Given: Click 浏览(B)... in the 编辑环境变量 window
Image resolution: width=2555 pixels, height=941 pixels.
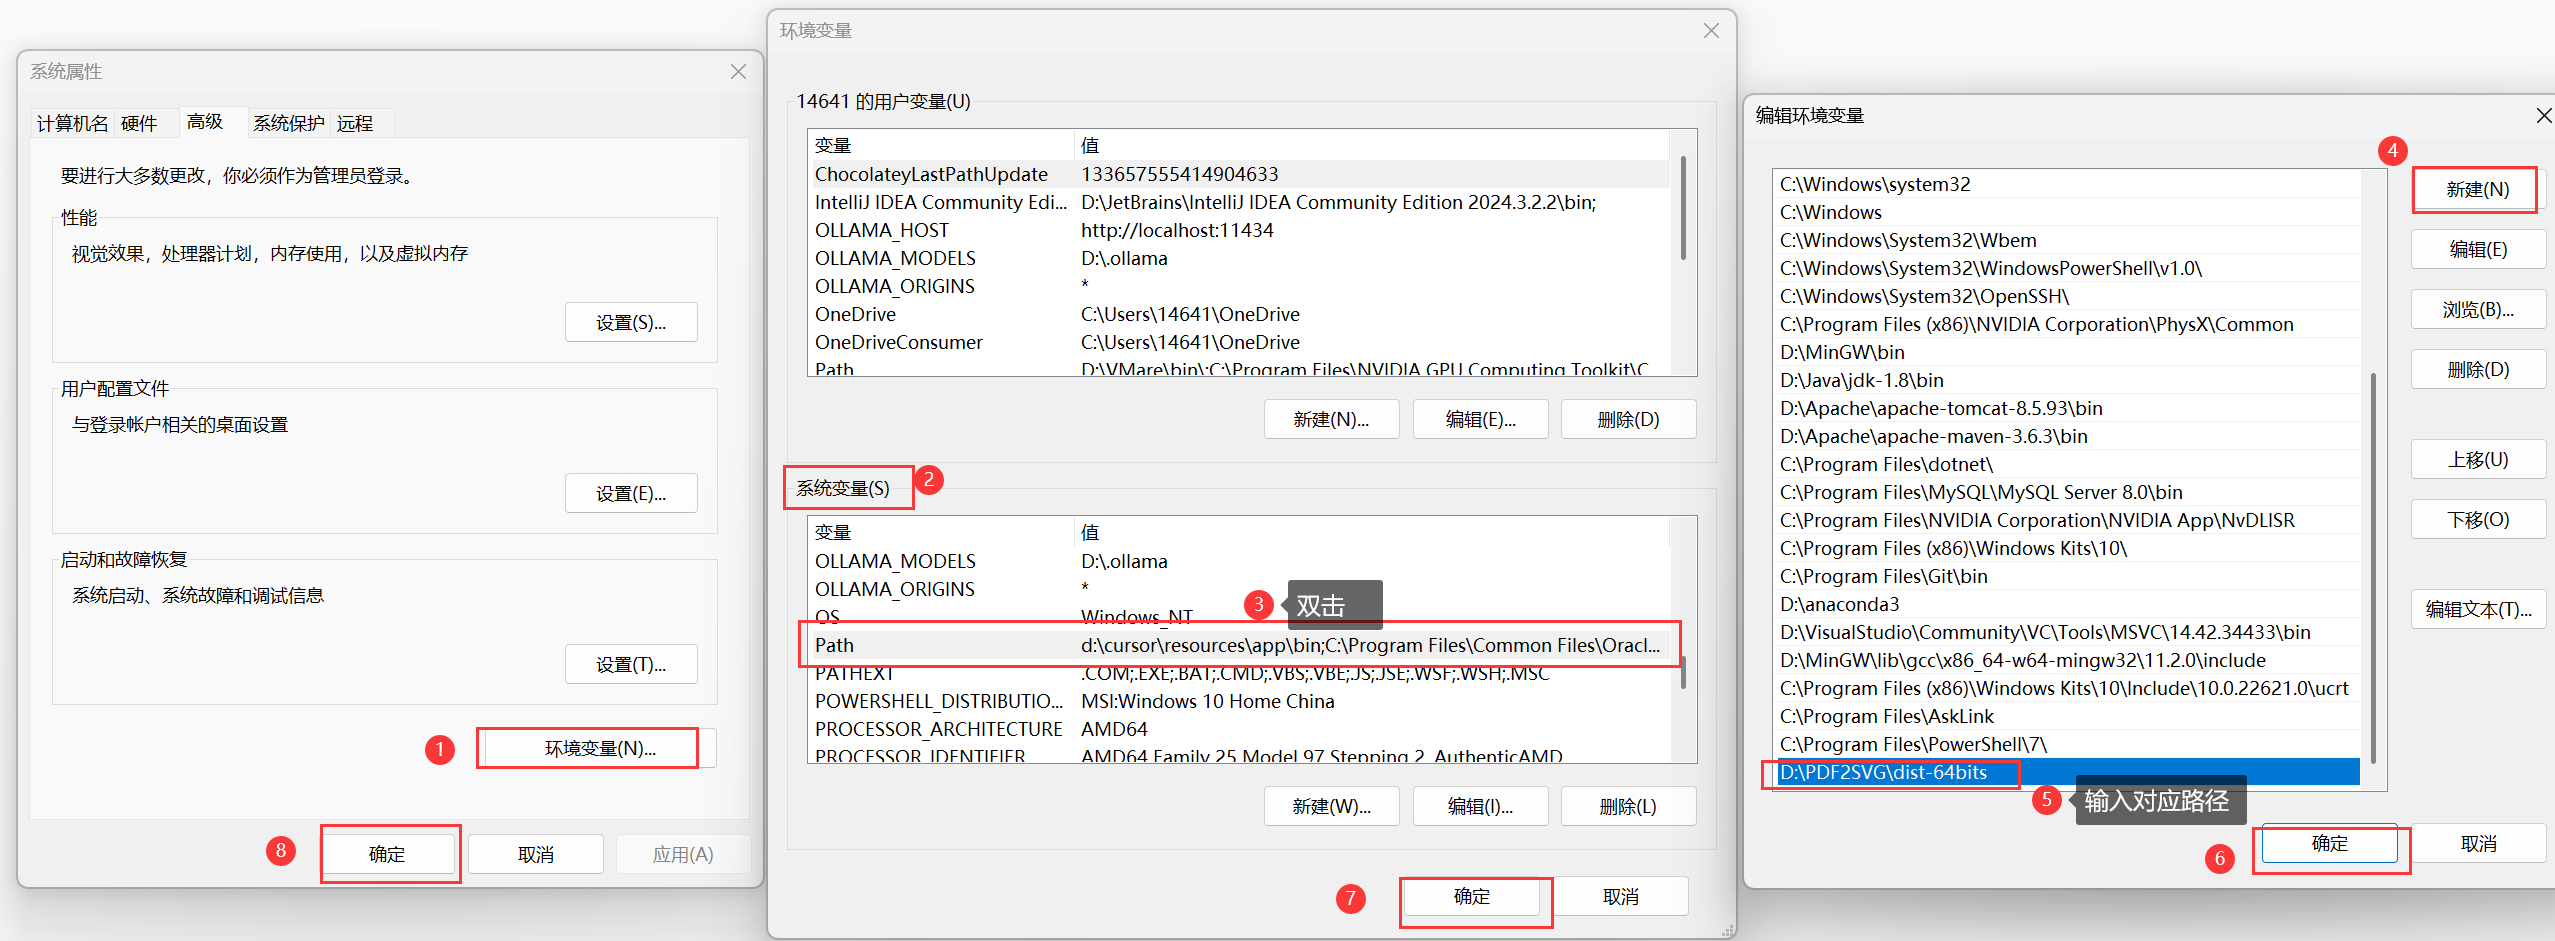Looking at the screenshot, I should click(x=2478, y=309).
